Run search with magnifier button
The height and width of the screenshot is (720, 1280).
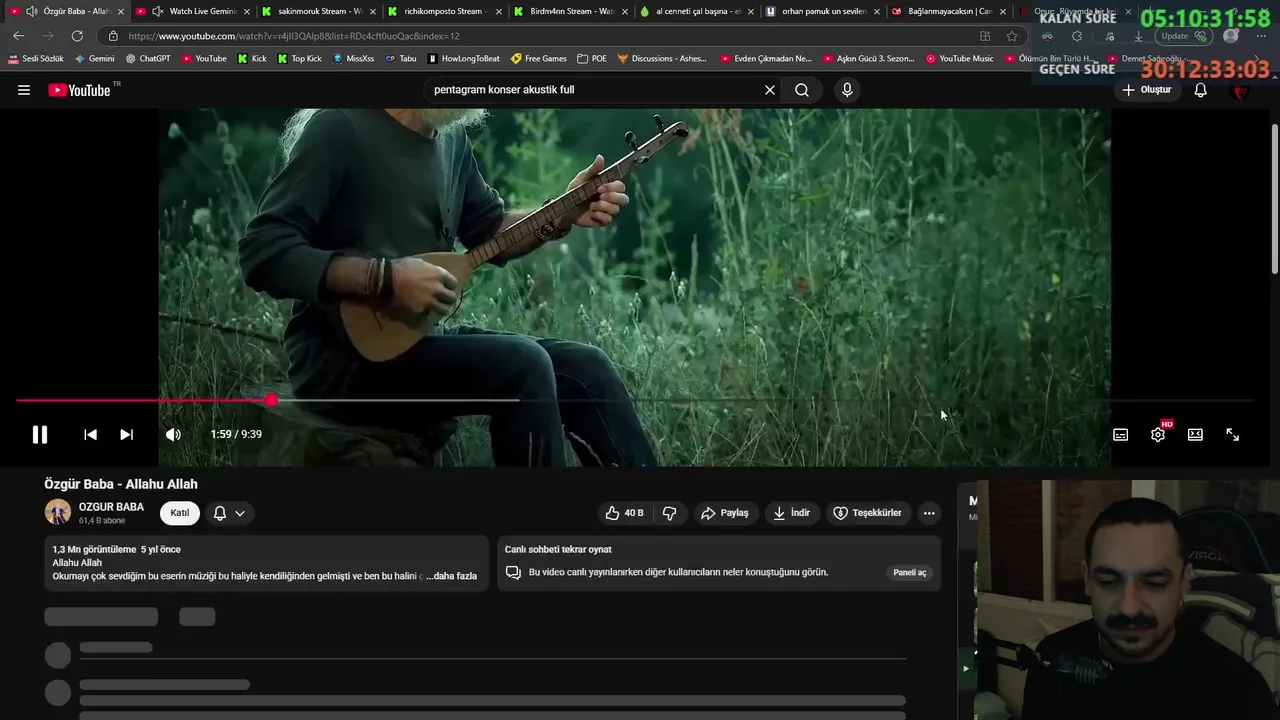pos(802,90)
